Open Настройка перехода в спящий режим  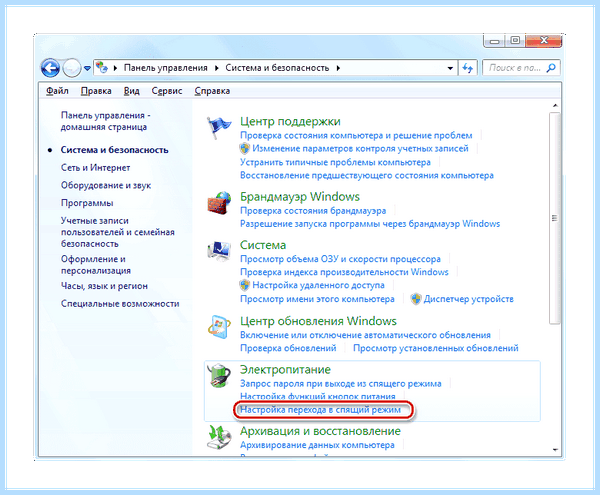[x=320, y=410]
